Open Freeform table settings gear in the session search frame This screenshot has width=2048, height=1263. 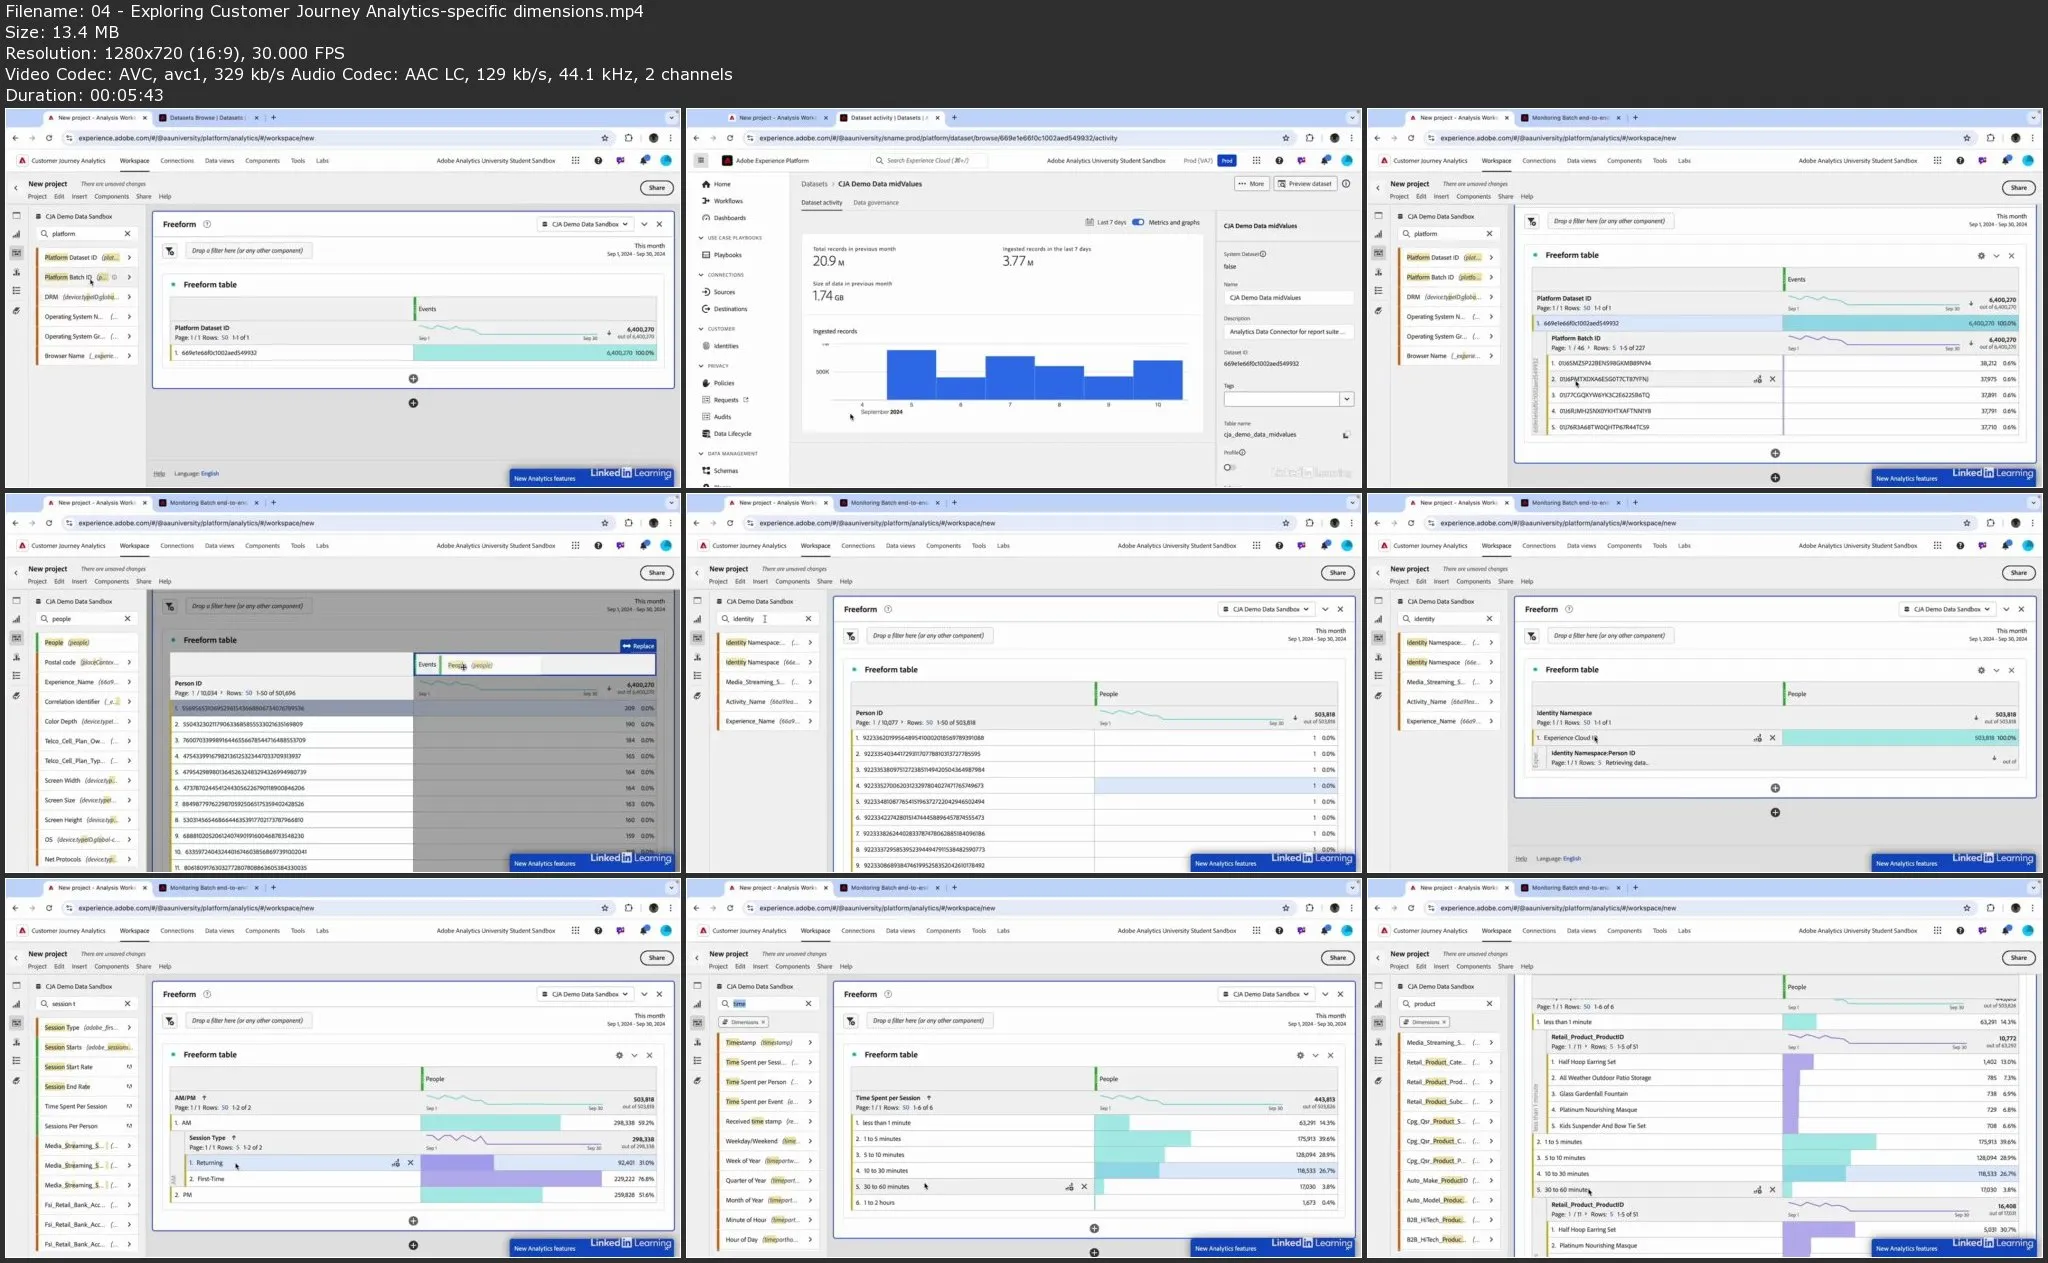619,1055
